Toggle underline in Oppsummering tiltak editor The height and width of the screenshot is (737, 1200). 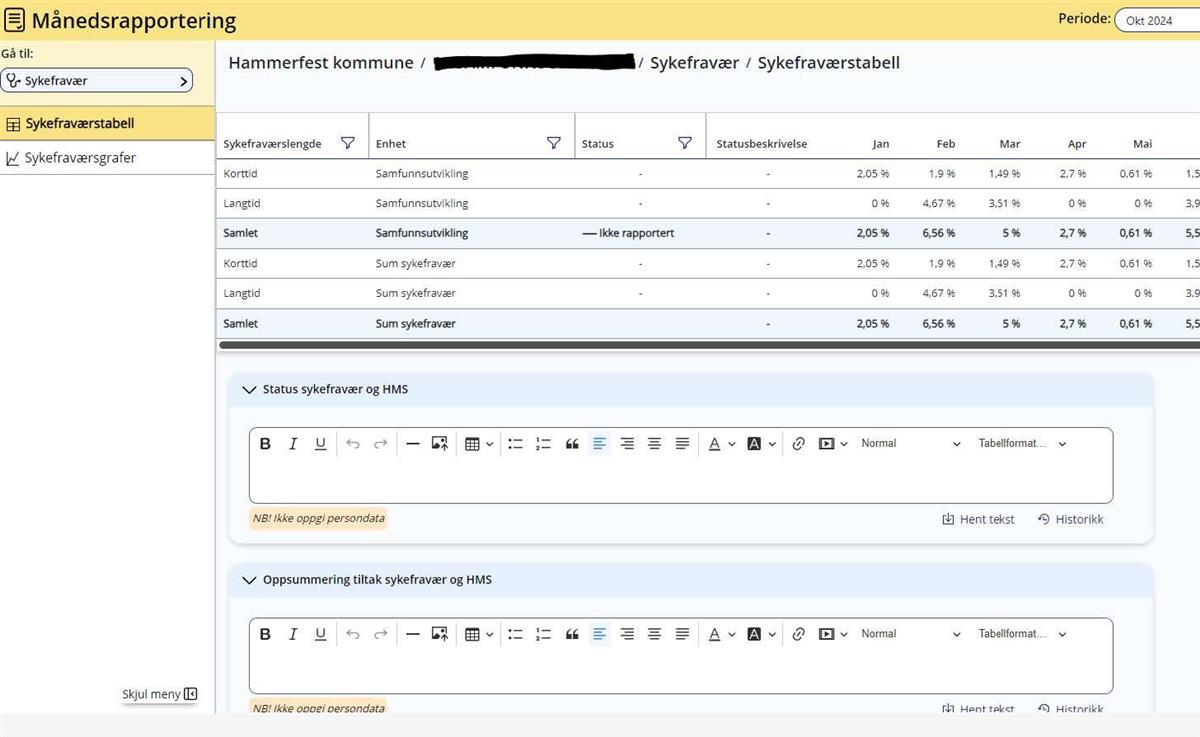(x=320, y=634)
